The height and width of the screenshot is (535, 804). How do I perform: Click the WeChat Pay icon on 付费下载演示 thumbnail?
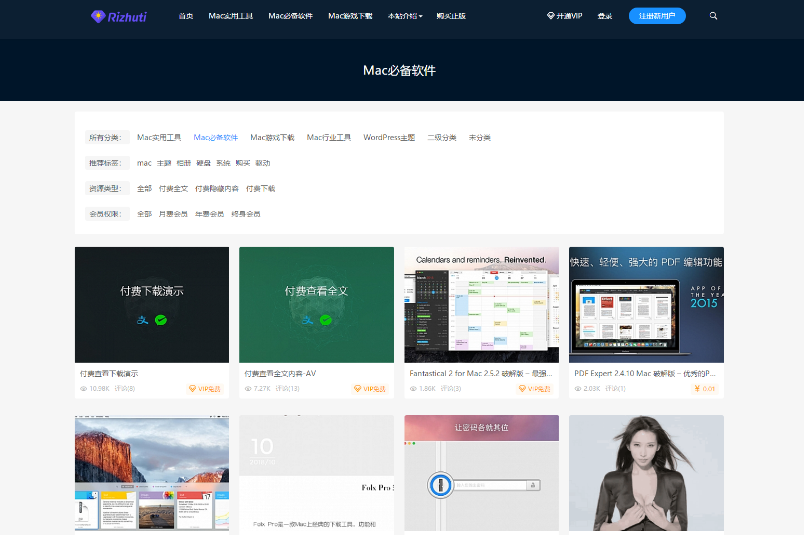161,320
